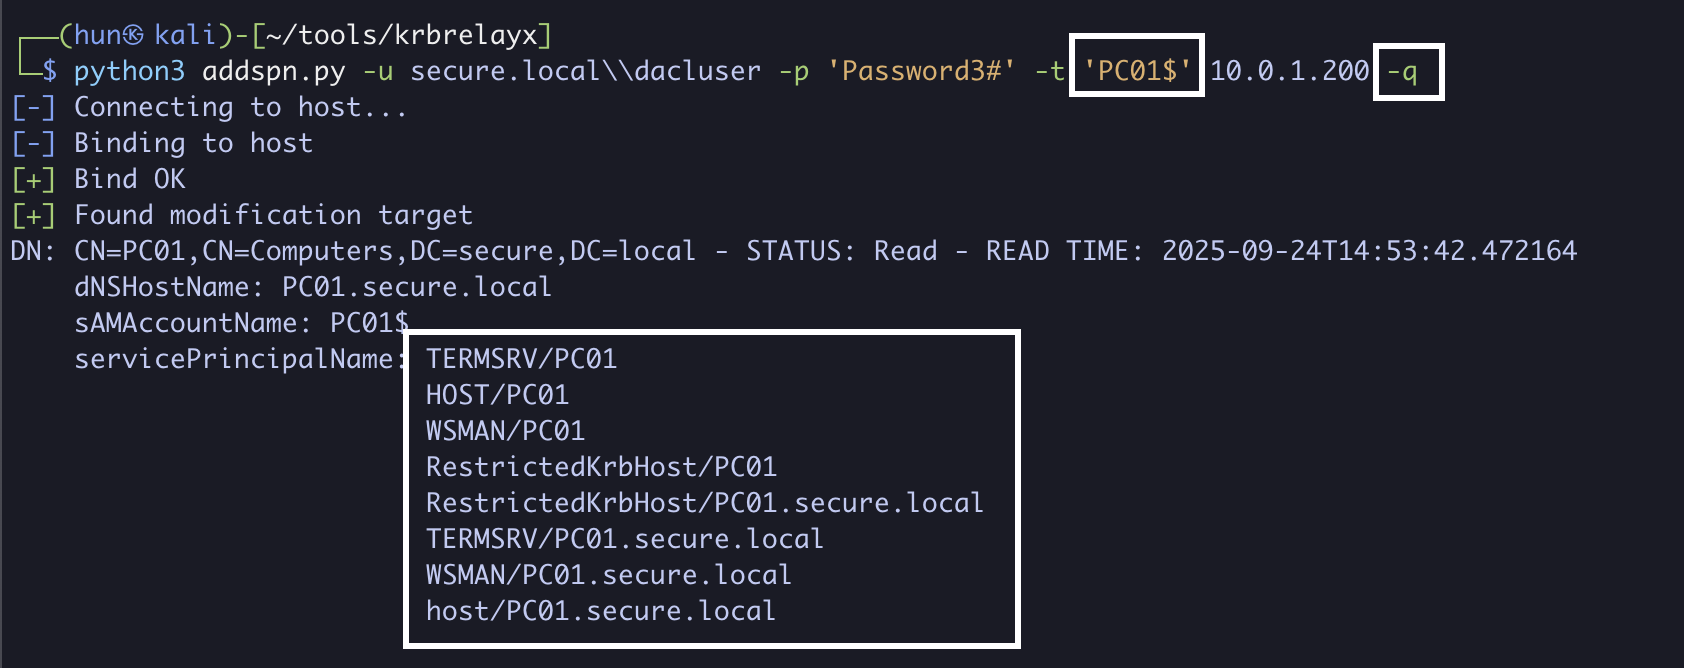Screen dimensions: 1684x668
Task: Click the addspn.py script name
Action: click(273, 71)
